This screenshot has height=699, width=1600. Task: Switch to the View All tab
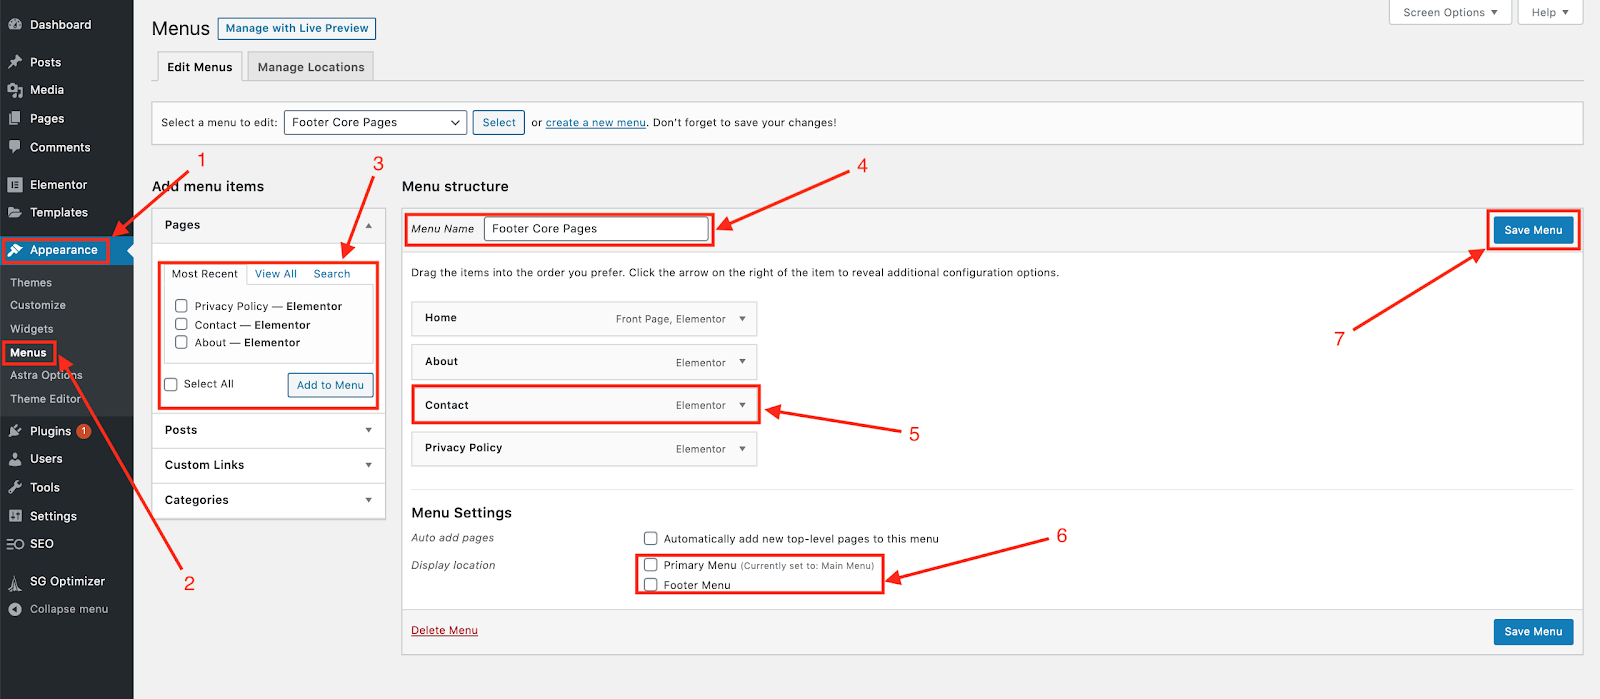click(x=276, y=274)
